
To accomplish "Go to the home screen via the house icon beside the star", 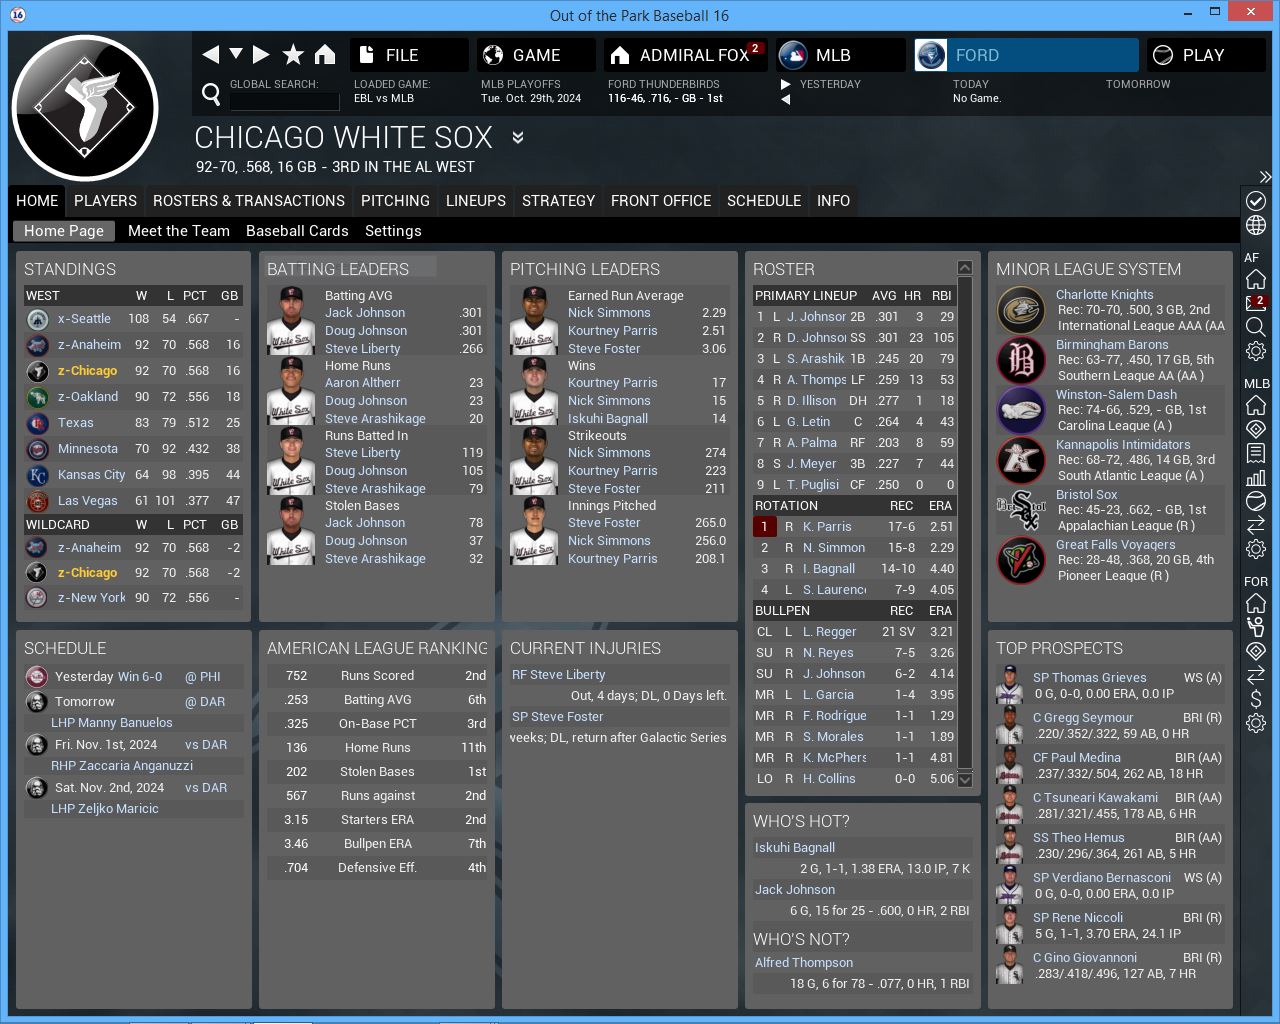I will click(x=325, y=55).
